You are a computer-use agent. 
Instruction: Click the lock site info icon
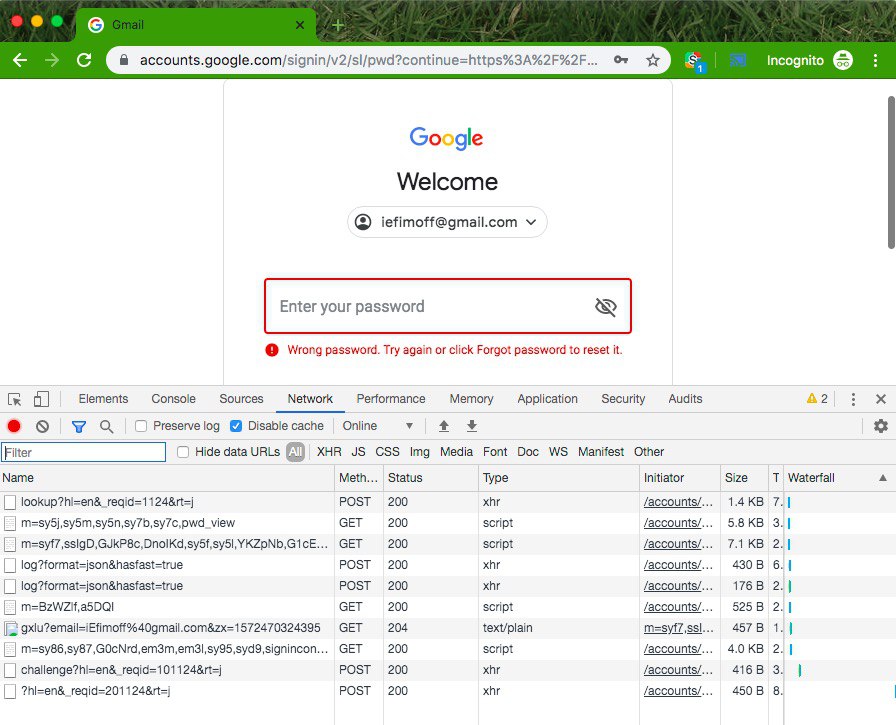124,60
